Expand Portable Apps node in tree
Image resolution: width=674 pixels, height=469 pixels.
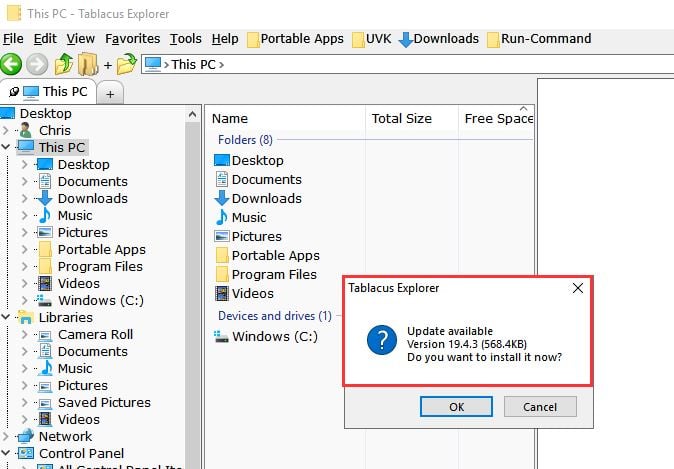pyautogui.click(x=25, y=249)
